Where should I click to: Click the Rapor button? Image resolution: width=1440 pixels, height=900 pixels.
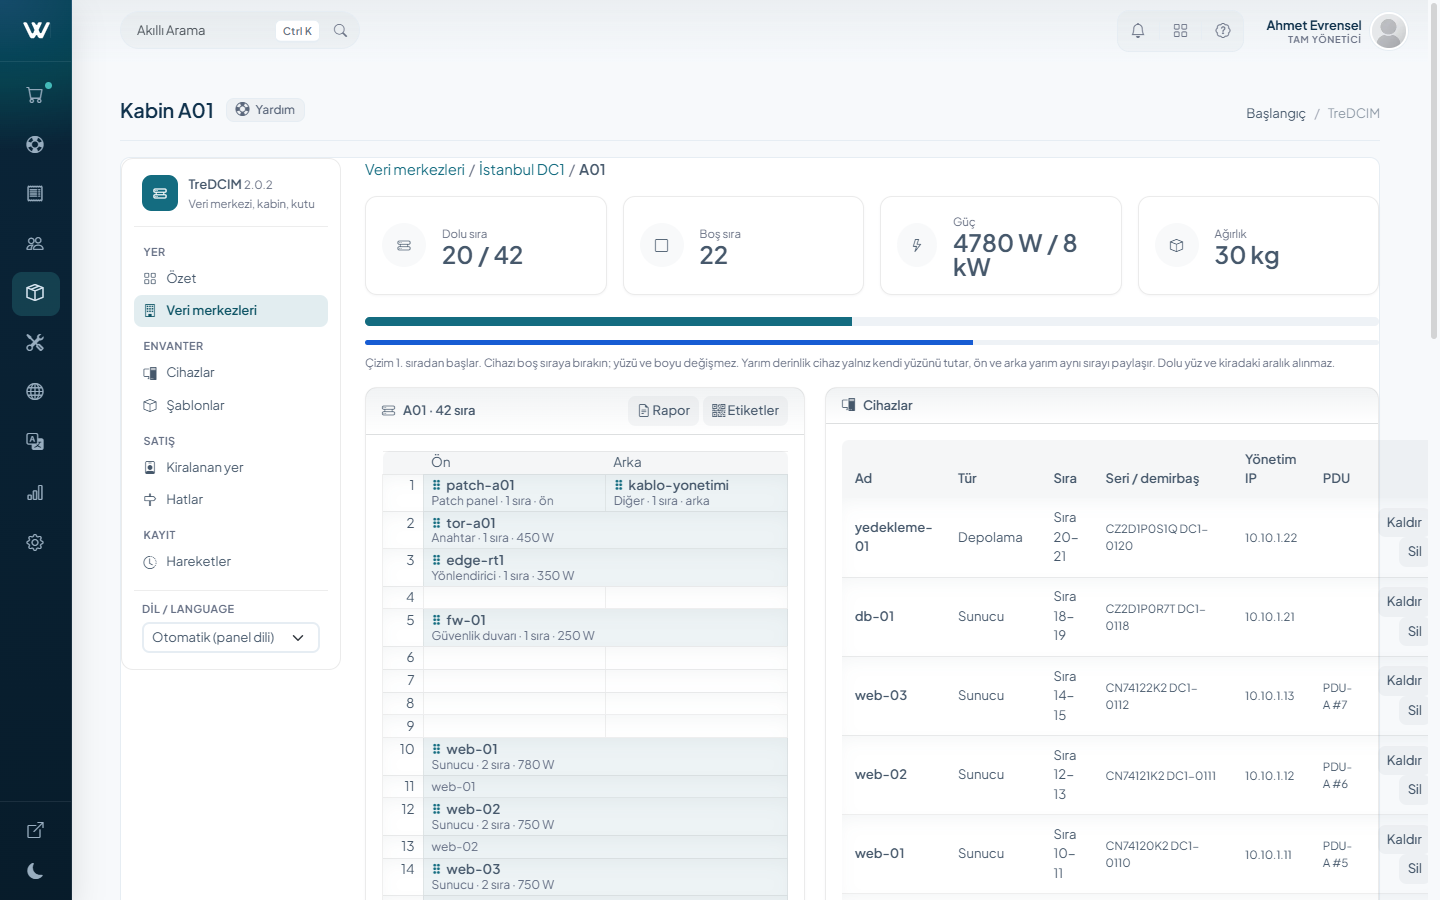click(x=664, y=411)
